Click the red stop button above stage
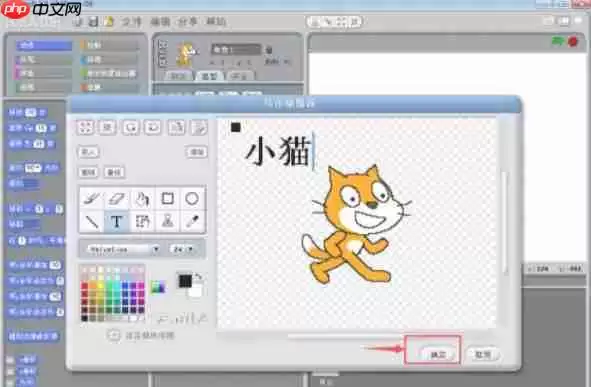This screenshot has width=591, height=387. [573, 41]
